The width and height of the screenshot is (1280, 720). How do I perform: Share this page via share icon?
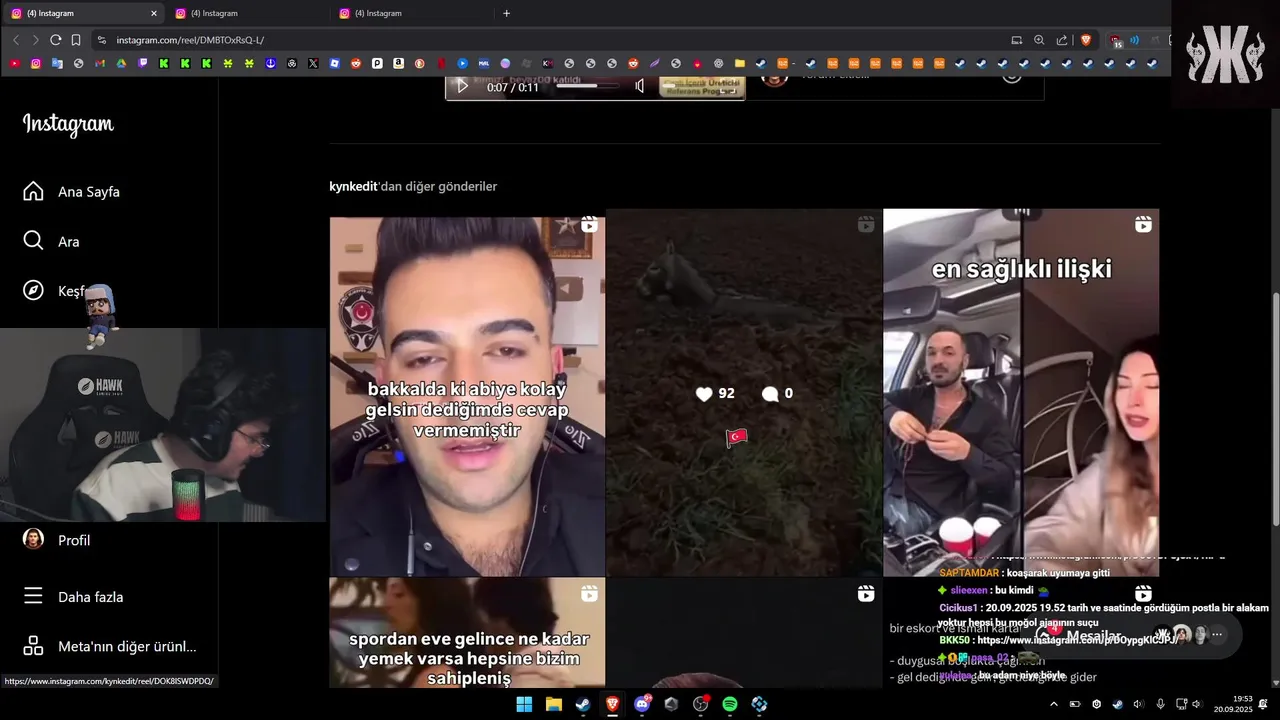(x=1062, y=40)
